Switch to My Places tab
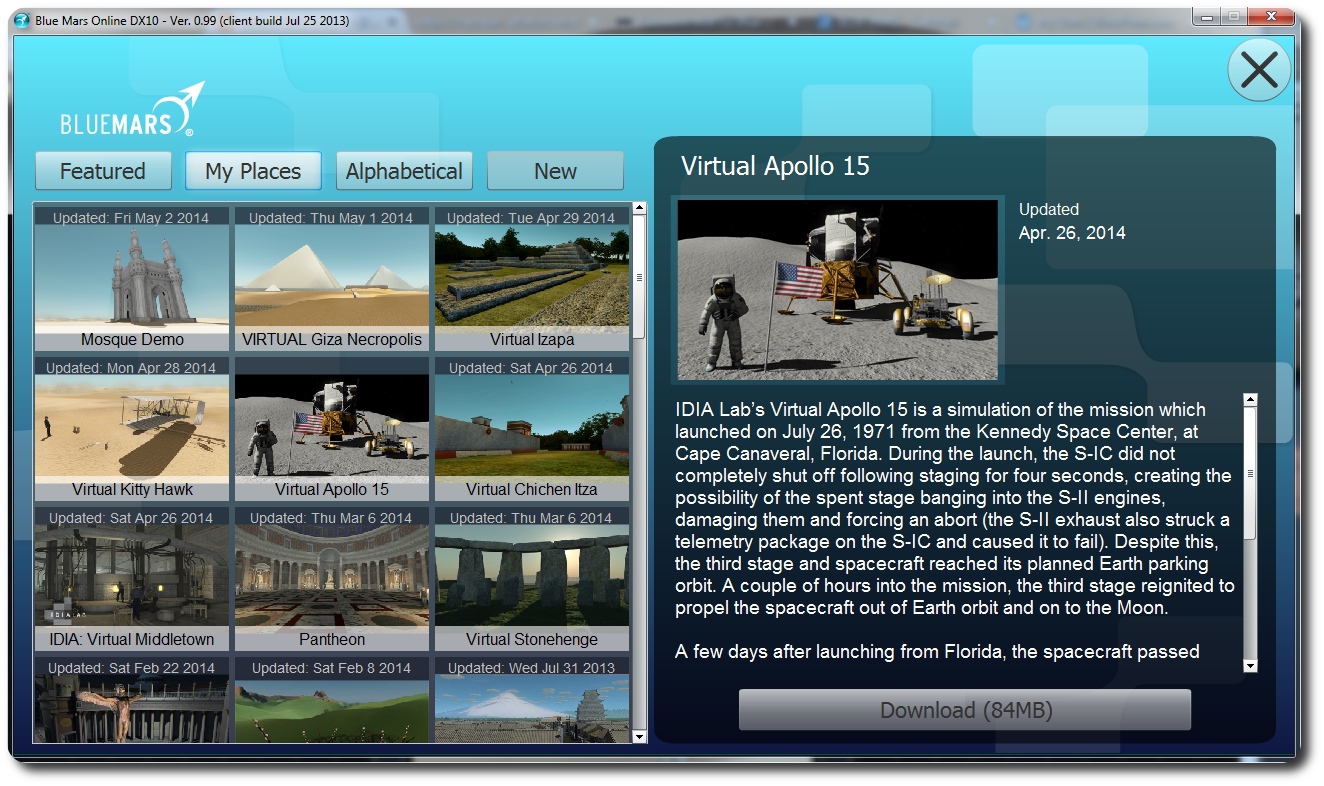The image size is (1324, 786). (x=253, y=171)
